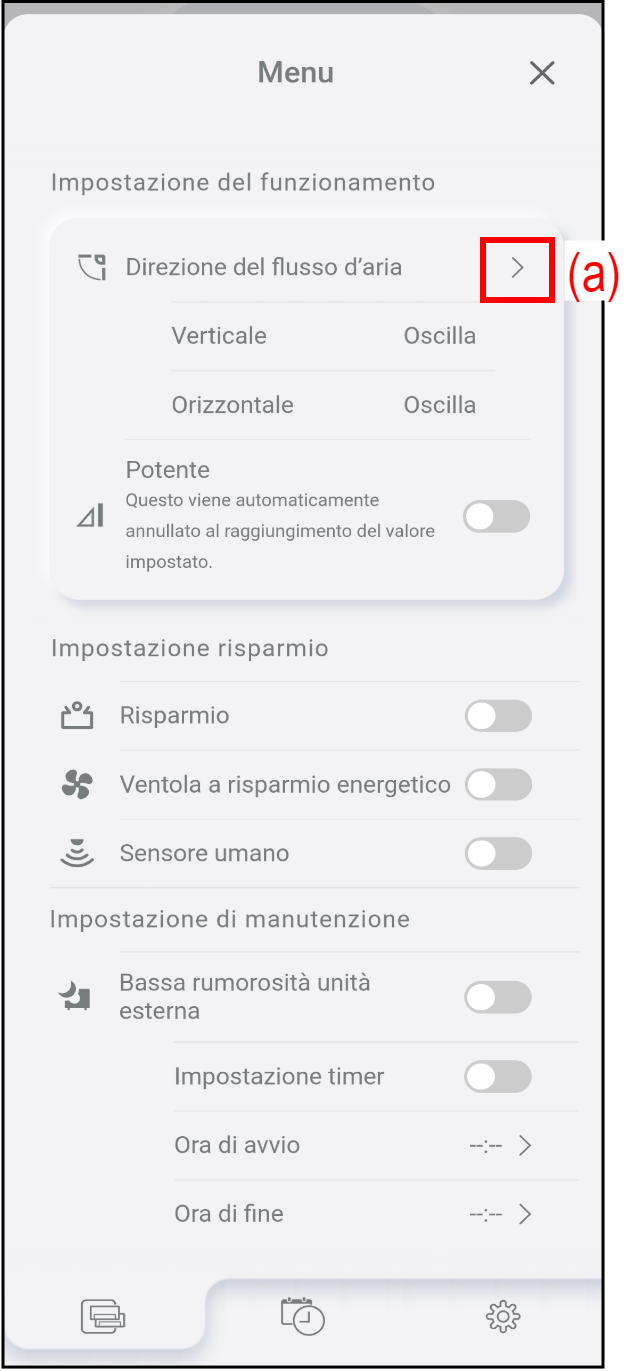The width and height of the screenshot is (628, 1371).
Task: Open the schedule timer tab icon
Action: 302,1315
